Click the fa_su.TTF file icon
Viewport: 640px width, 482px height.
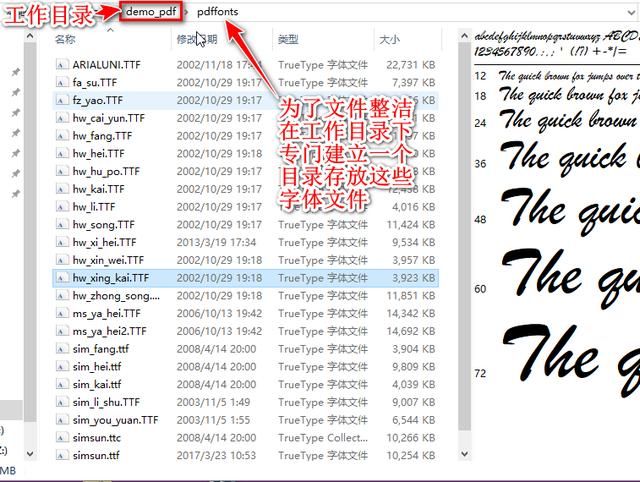62,82
